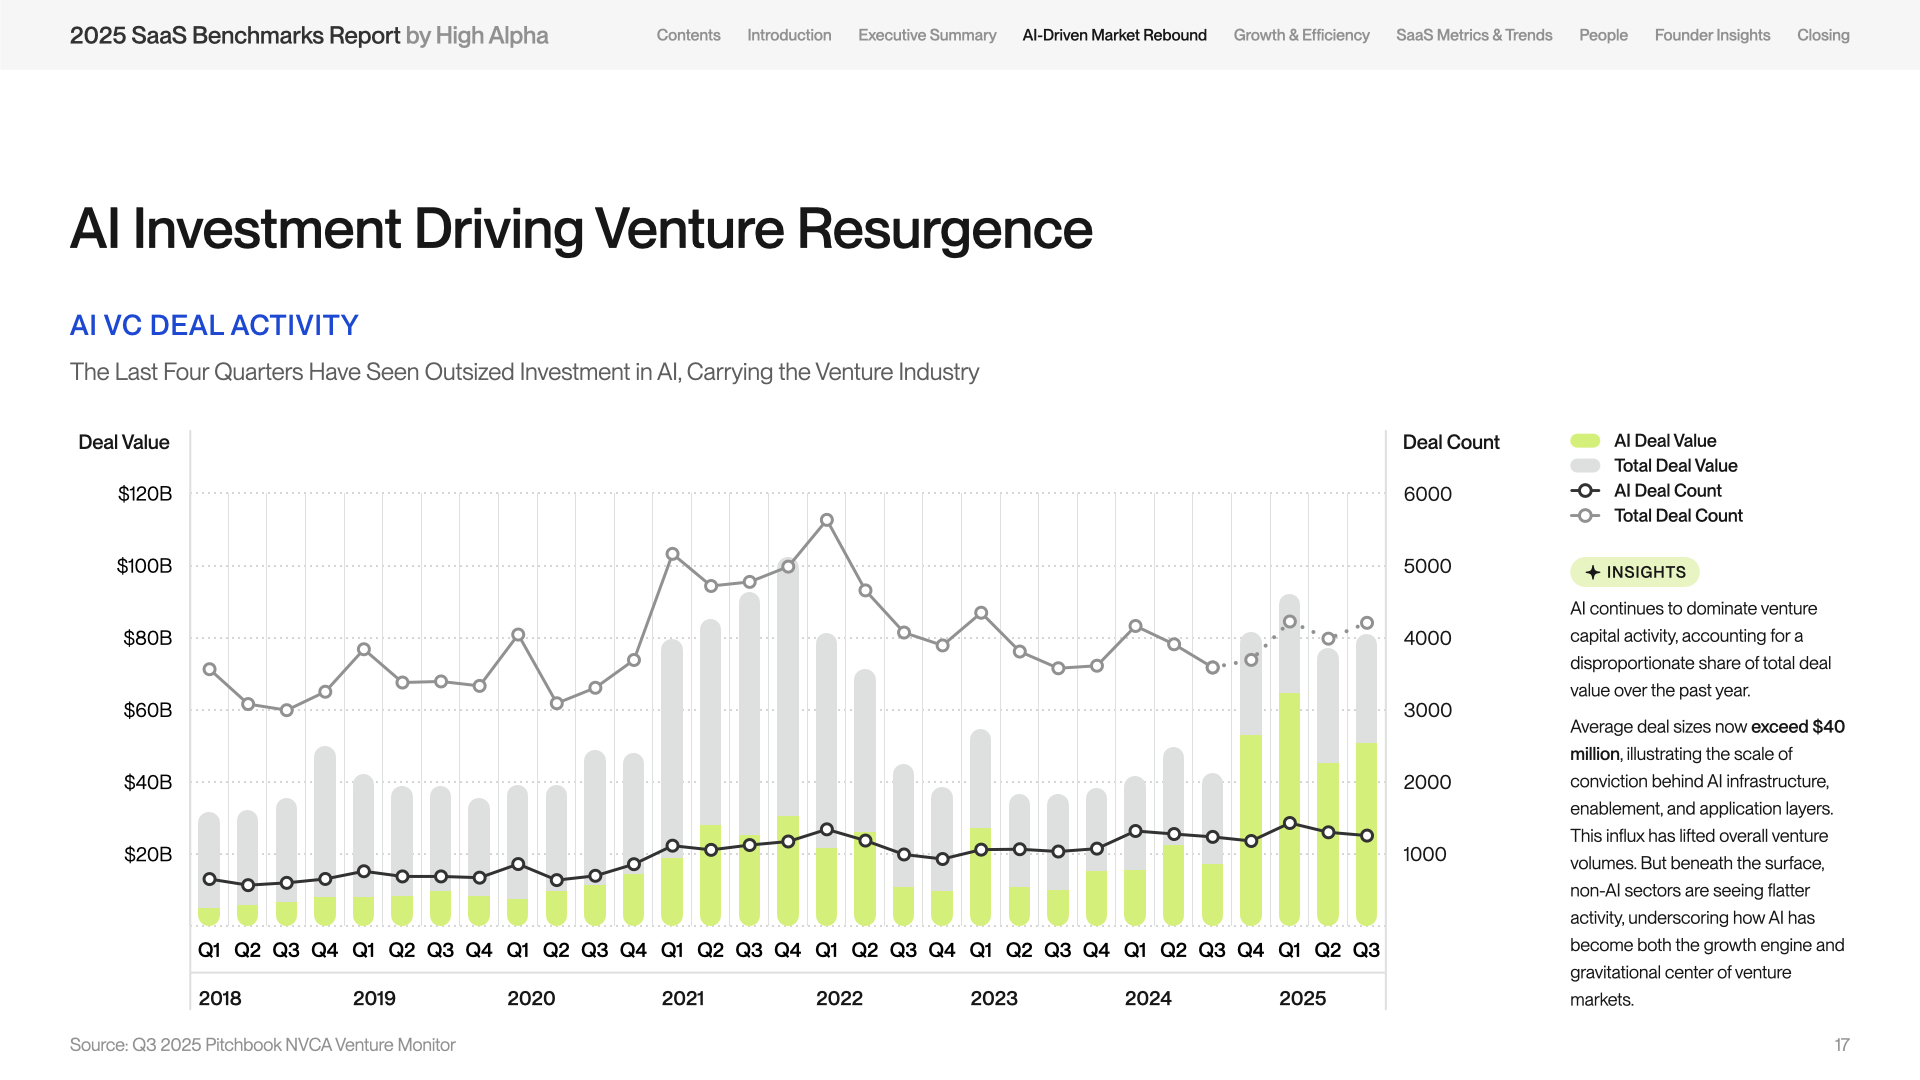Click the Q3 2025 Total Deal Count data point
Image resolution: width=1920 pixels, height=1080 pixels.
tap(1367, 623)
